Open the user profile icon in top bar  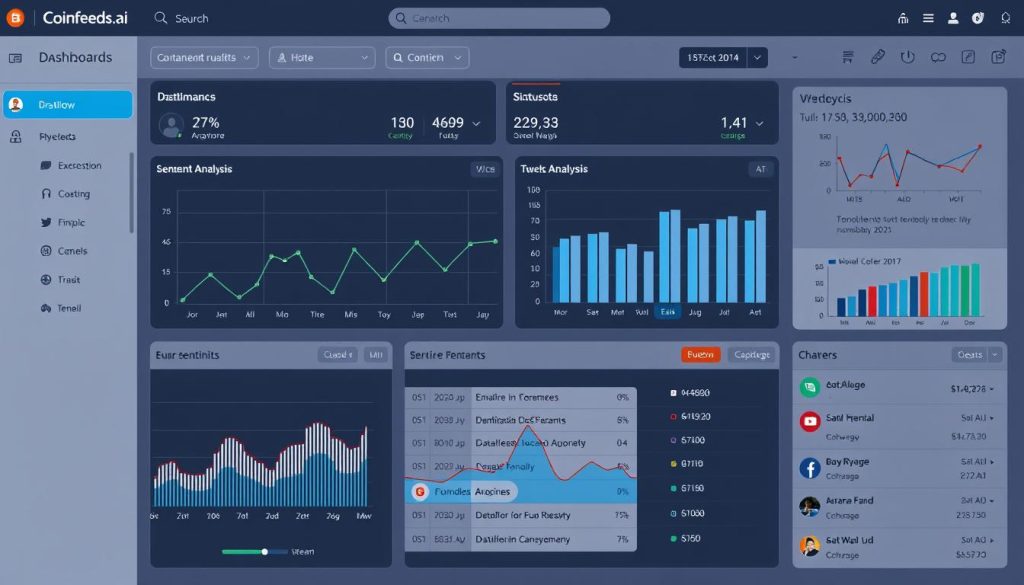[x=953, y=18]
